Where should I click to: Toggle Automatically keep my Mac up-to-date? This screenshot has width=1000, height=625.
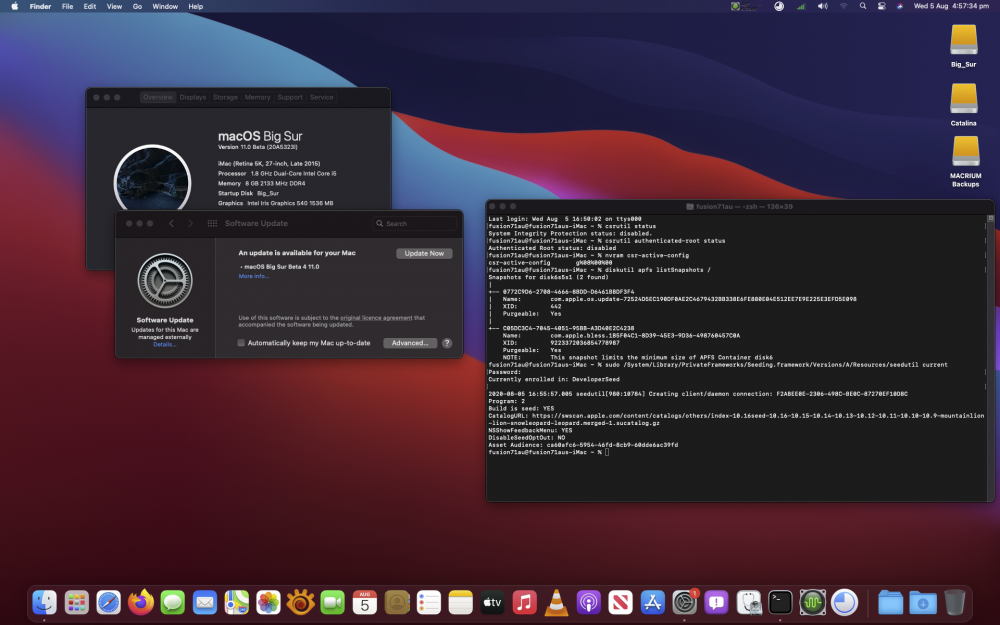[241, 343]
